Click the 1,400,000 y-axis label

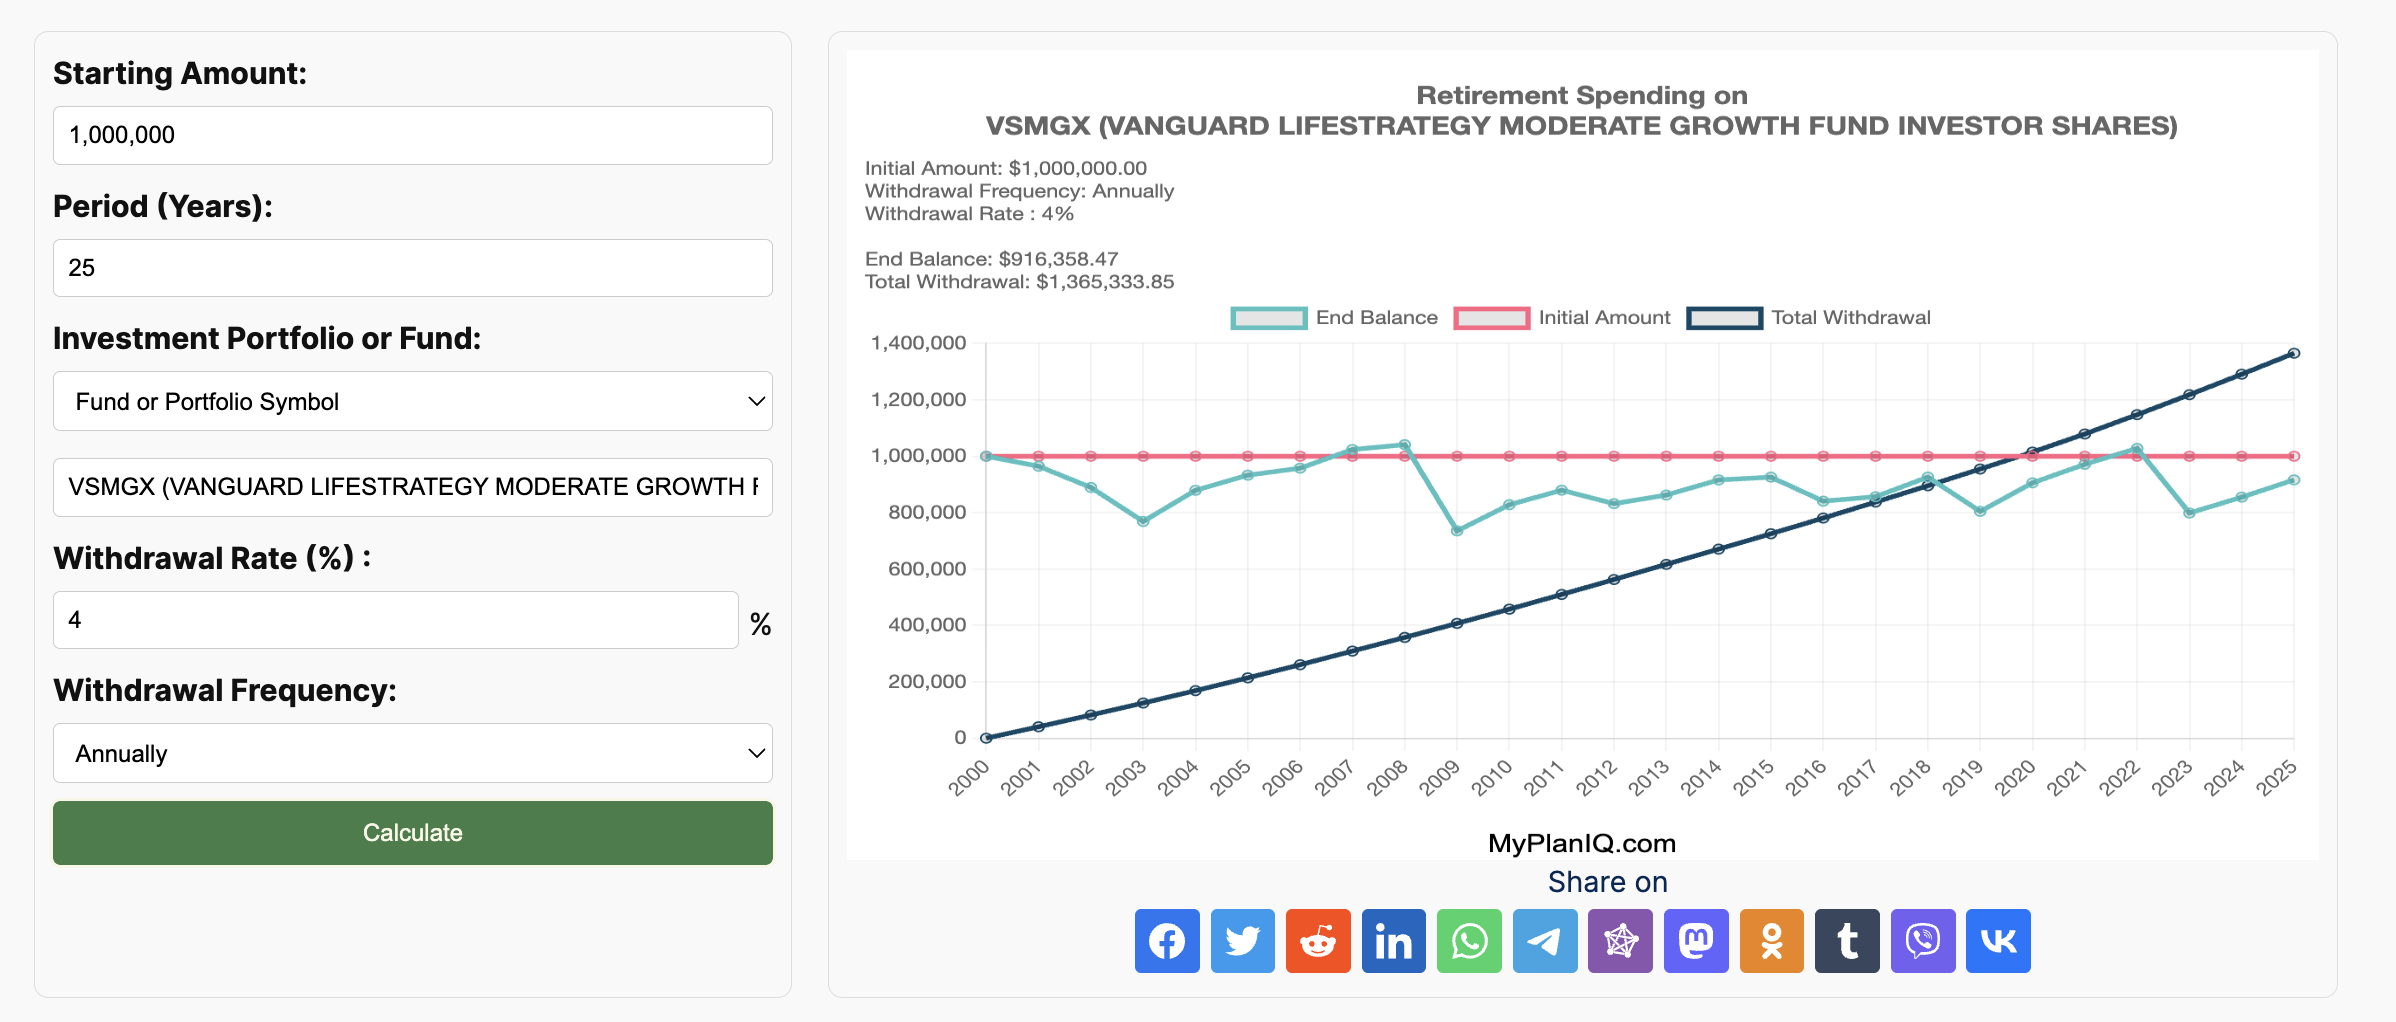point(918,343)
